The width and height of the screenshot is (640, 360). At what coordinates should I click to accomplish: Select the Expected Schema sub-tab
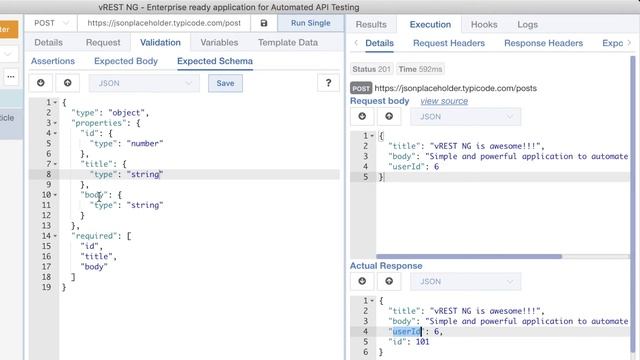click(215, 61)
